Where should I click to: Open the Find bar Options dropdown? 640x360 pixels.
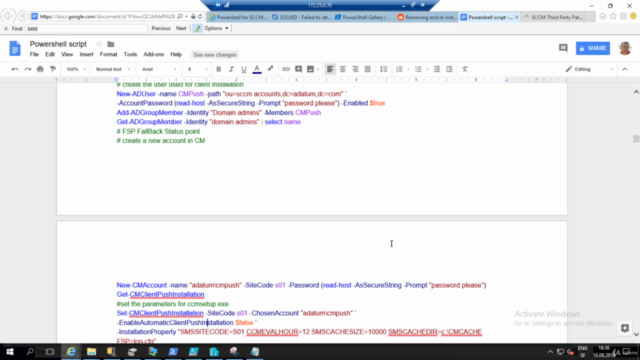click(216, 28)
